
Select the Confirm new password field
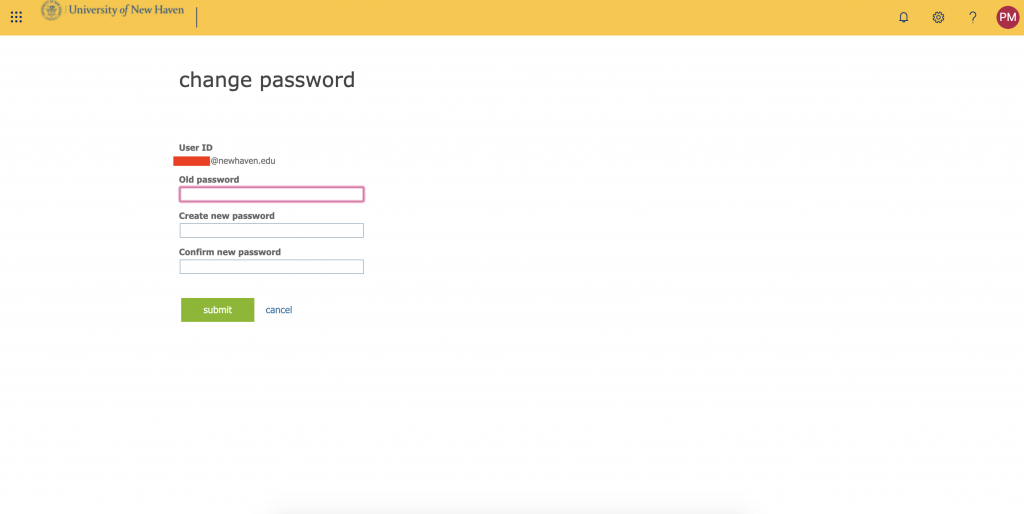coord(271,267)
